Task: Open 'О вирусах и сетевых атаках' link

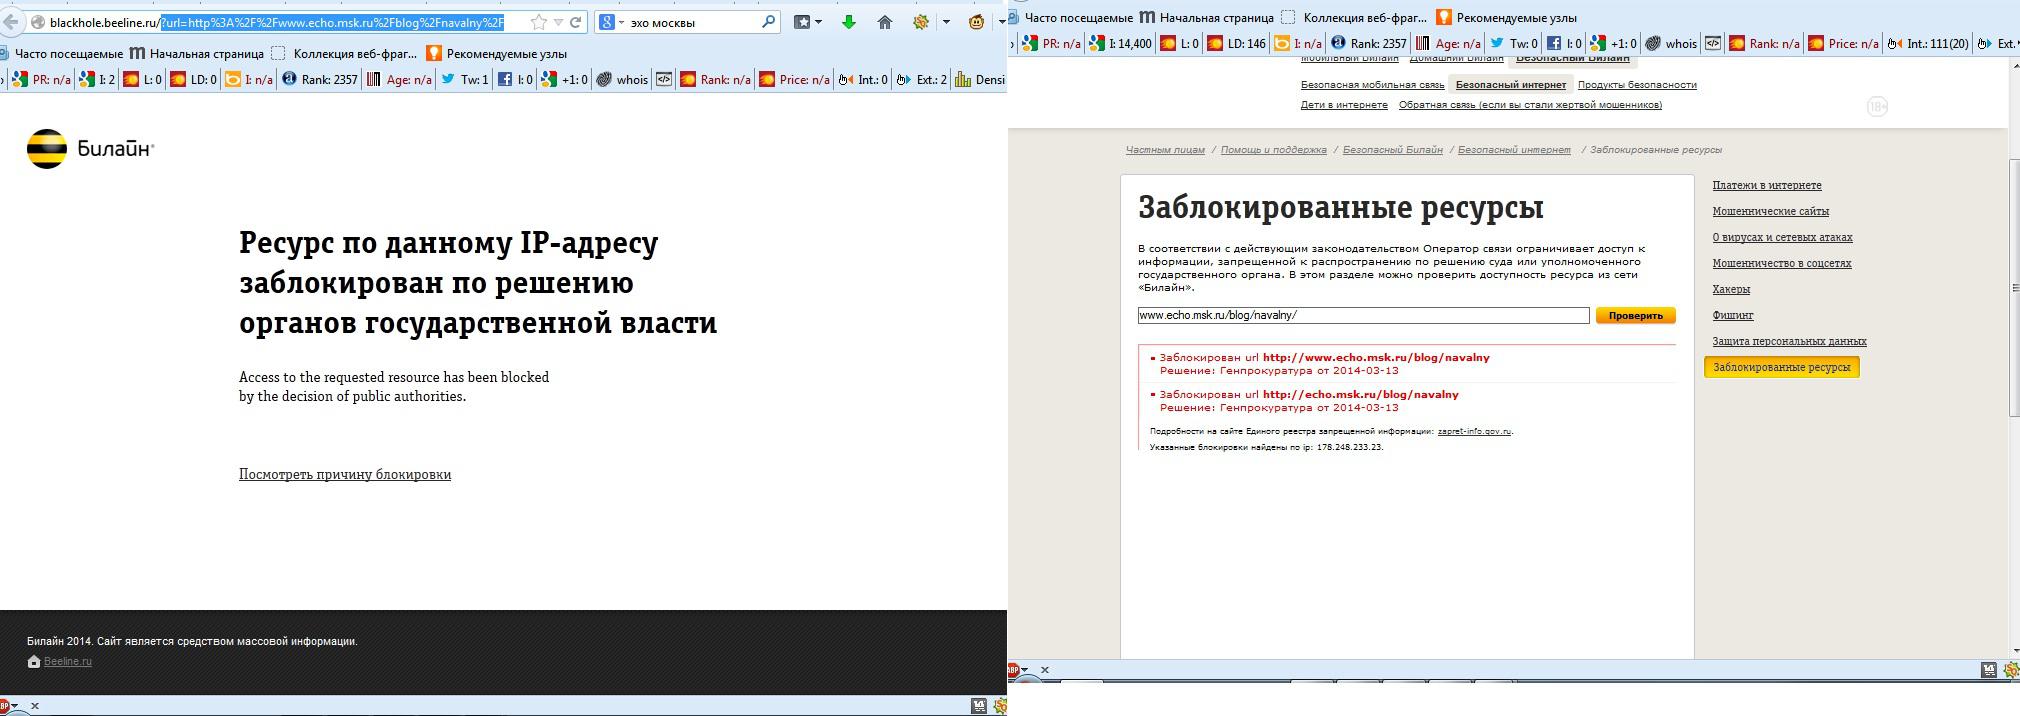Action: pyautogui.click(x=1783, y=238)
